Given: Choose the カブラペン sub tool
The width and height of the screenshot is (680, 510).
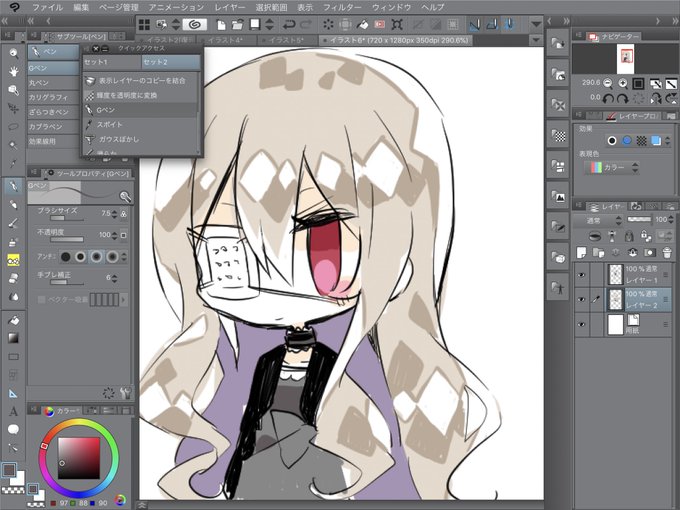Looking at the screenshot, I should (54, 127).
